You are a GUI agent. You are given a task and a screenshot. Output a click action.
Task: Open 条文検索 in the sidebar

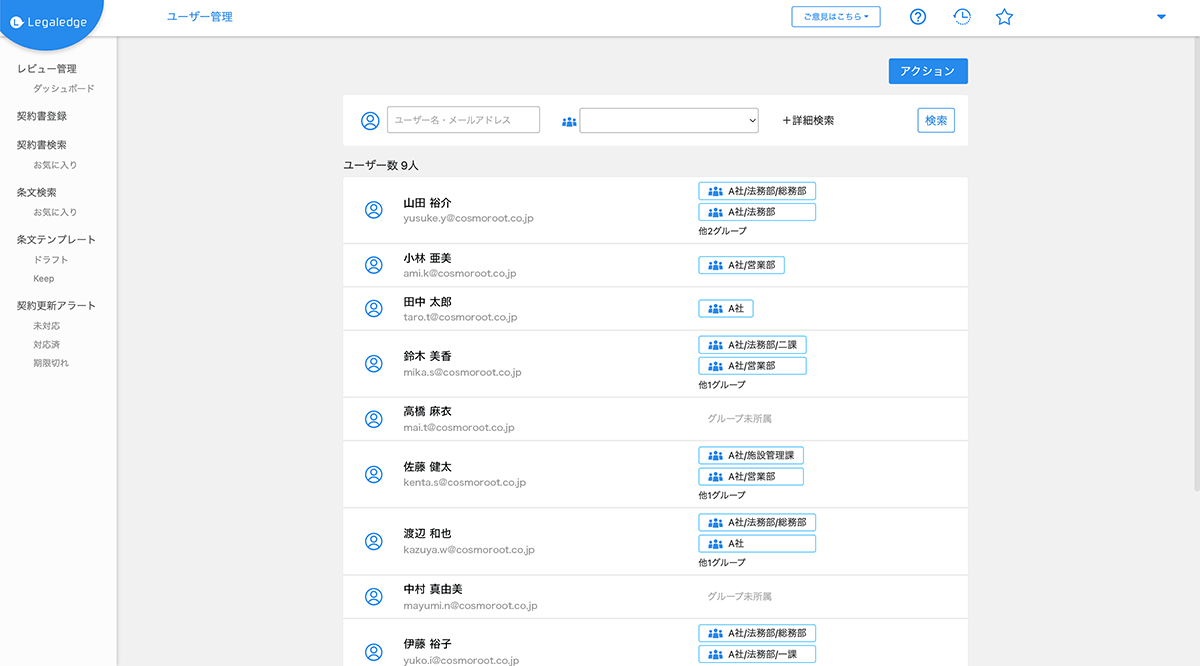pyautogui.click(x=37, y=192)
